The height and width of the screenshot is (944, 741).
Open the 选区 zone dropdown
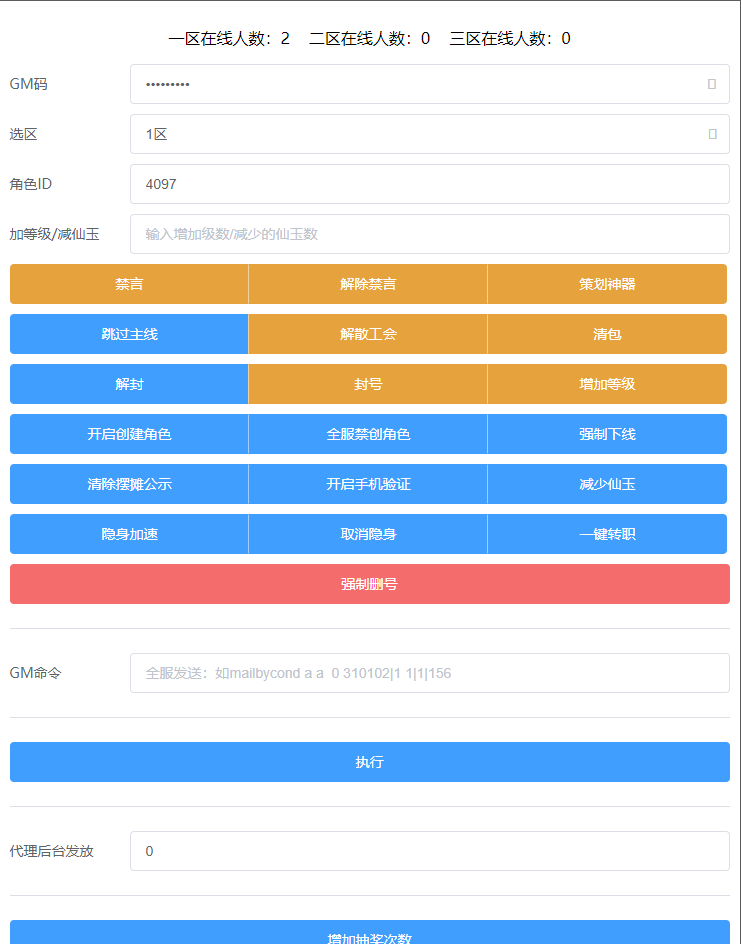[429, 134]
